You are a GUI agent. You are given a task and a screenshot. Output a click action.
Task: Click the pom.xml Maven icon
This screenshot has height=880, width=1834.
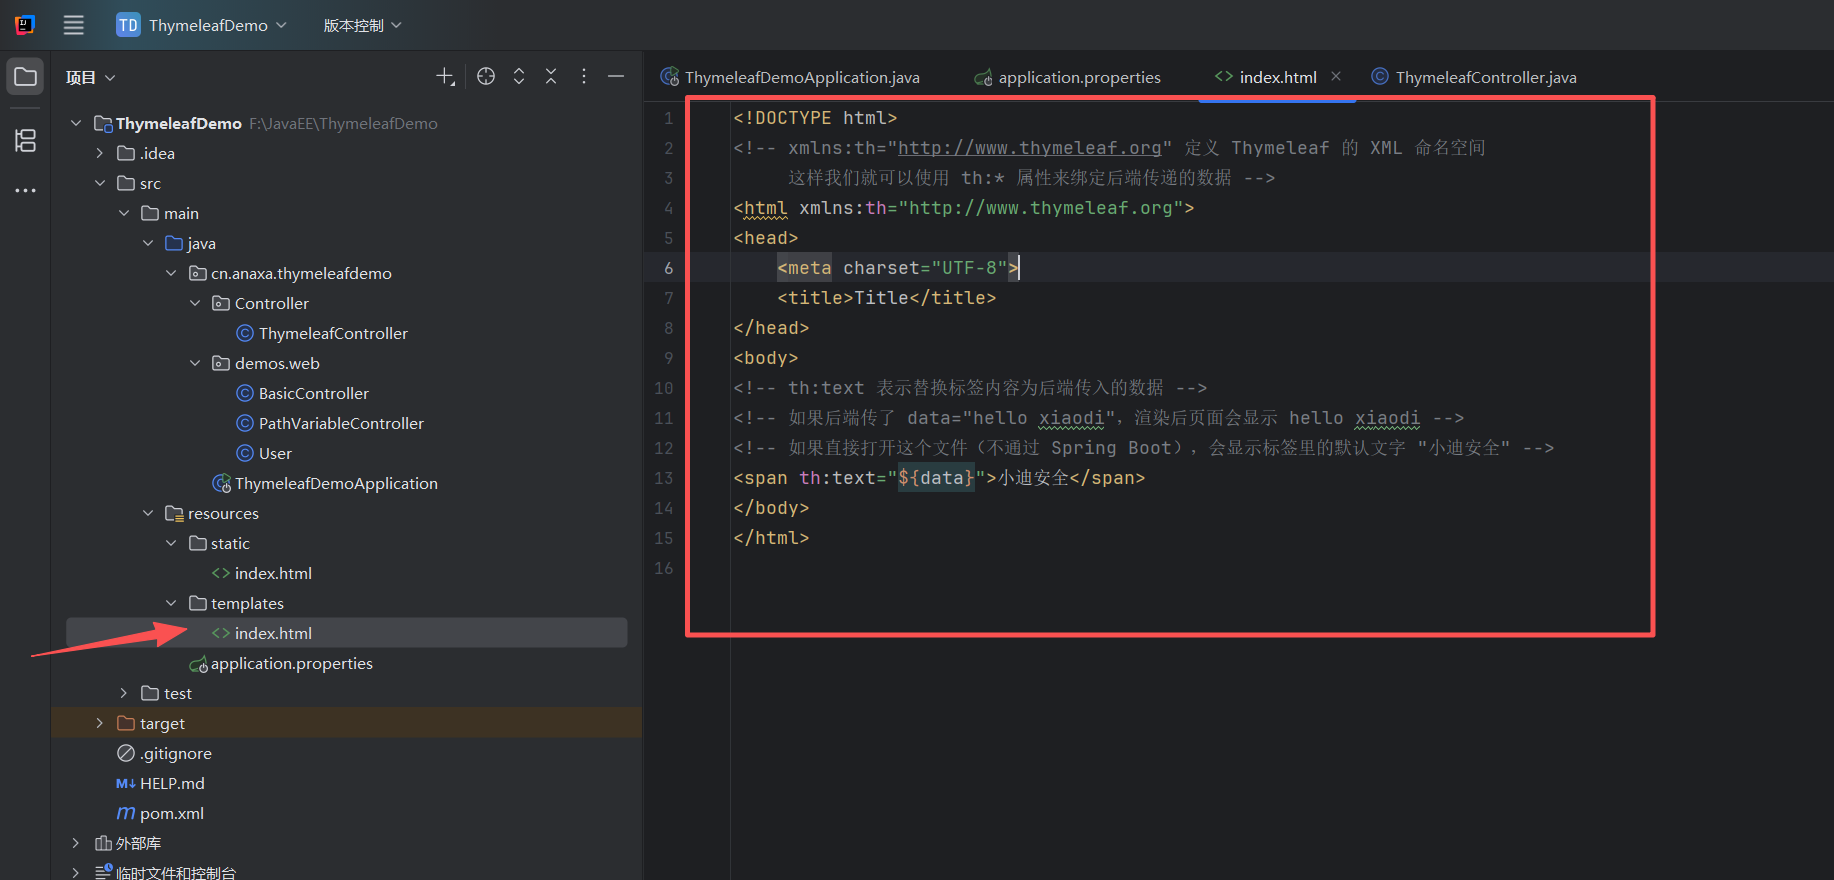(126, 813)
